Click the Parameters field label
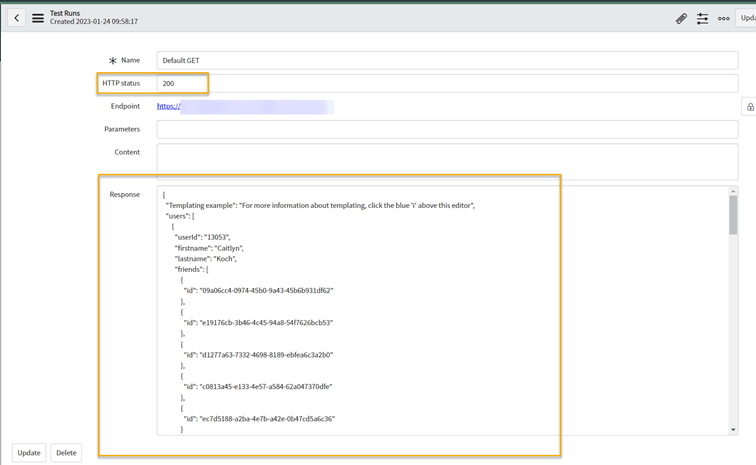Viewport: 756px width, 465px height. 122,129
